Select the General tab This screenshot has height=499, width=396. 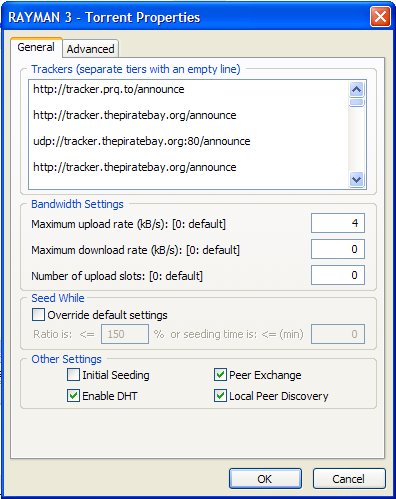click(x=36, y=47)
